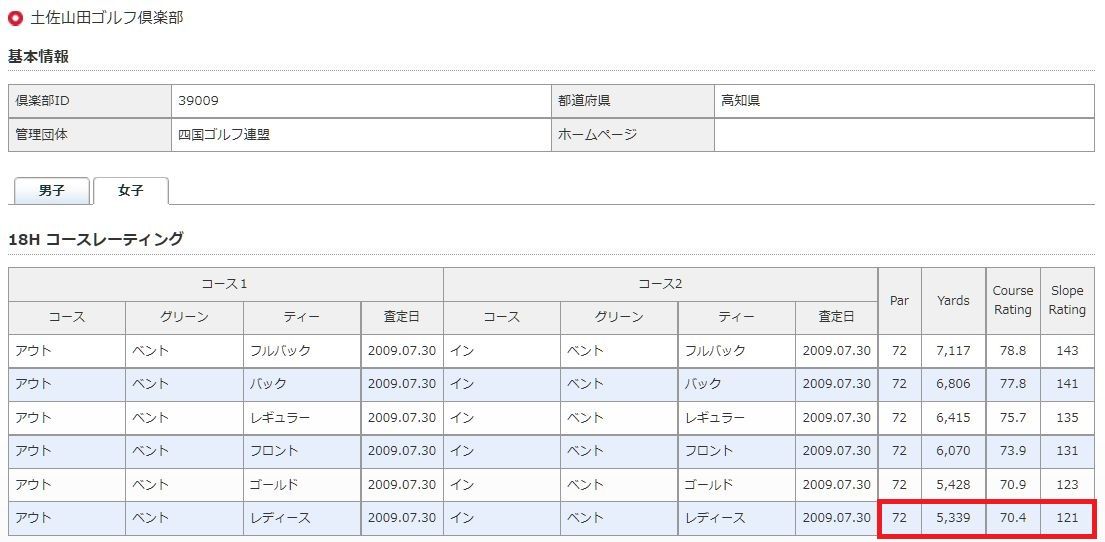Screen dimensions: 1105x542
Task: Click the 土佐山田ゴルフ倶楽部 page title
Action: pos(106,18)
